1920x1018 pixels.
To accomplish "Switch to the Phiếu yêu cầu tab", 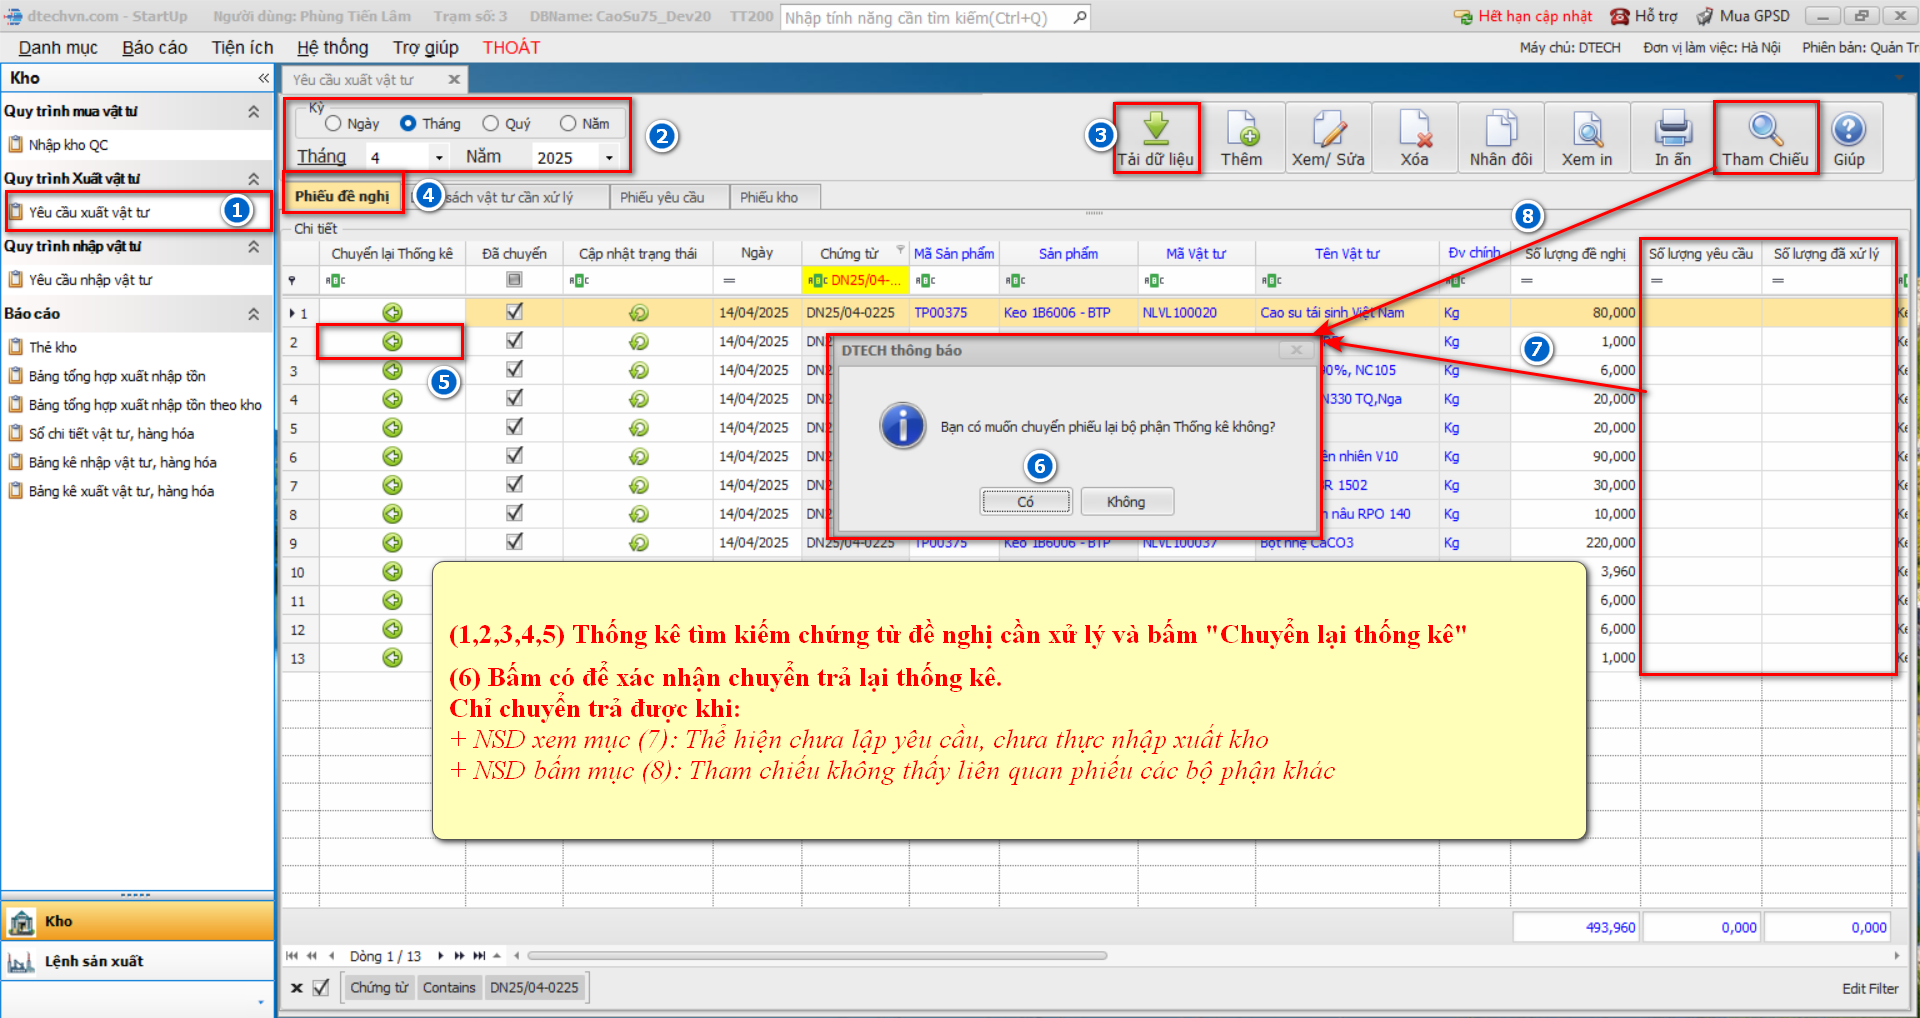I will pyautogui.click(x=662, y=198).
